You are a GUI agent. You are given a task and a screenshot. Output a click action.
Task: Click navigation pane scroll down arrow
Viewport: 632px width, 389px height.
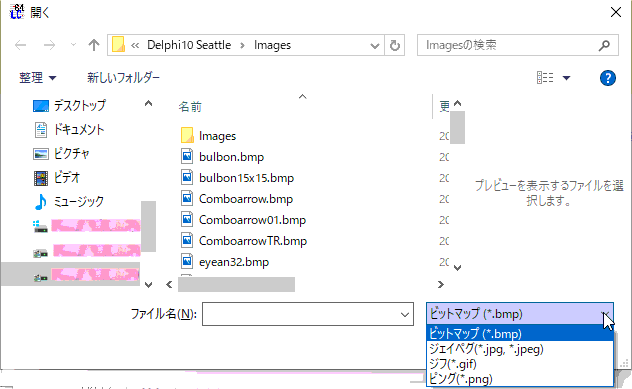pyautogui.click(x=148, y=285)
